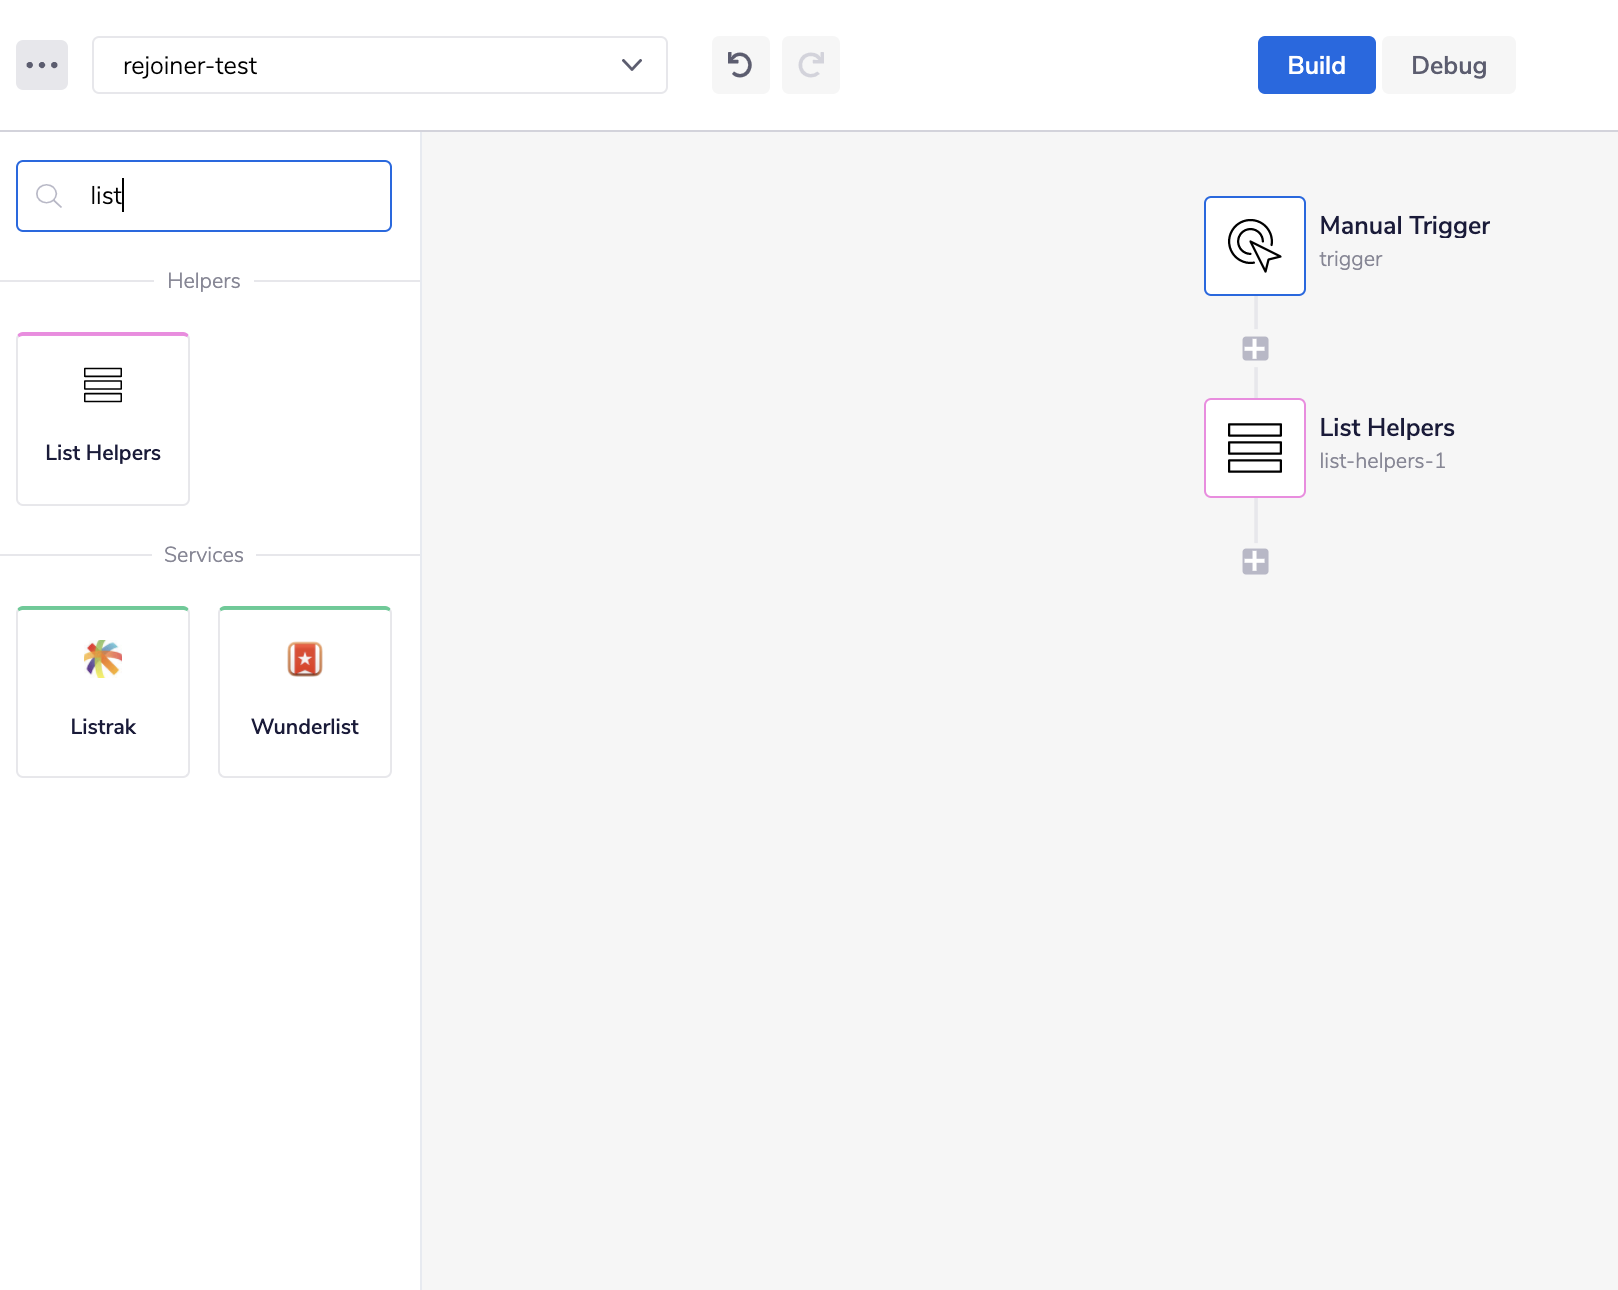Switch to the Build tab
Screen dimensions: 1618x1290
tap(1316, 65)
